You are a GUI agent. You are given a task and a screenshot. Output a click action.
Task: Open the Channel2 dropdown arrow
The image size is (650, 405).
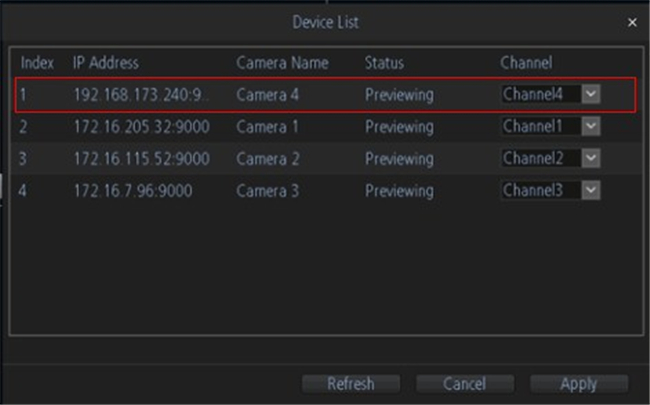[591, 158]
